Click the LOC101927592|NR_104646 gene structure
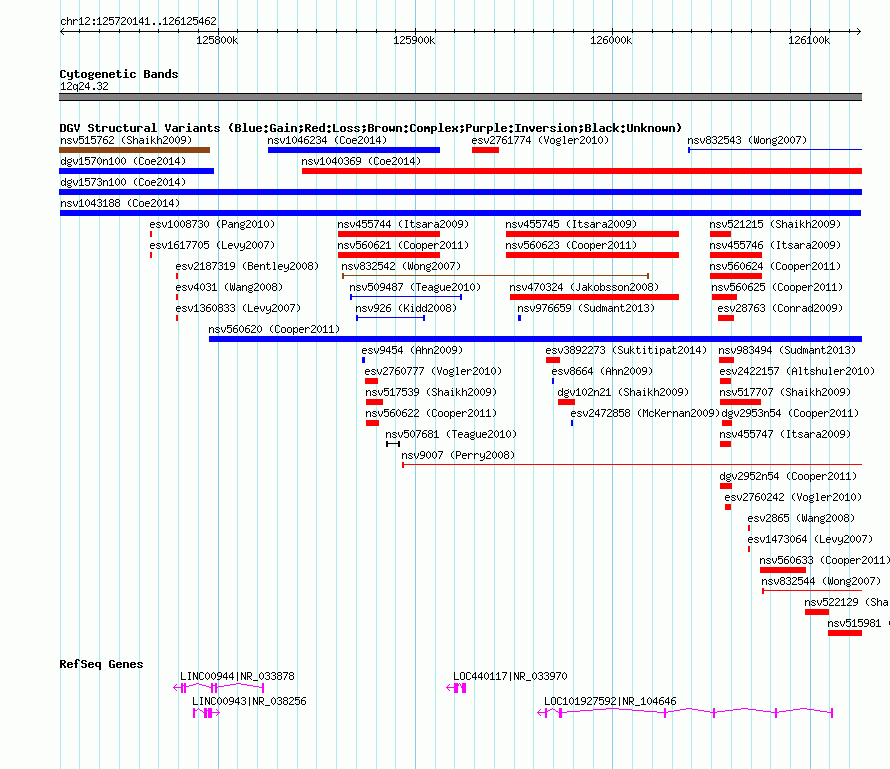Image resolution: width=890 pixels, height=769 pixels. (x=685, y=713)
